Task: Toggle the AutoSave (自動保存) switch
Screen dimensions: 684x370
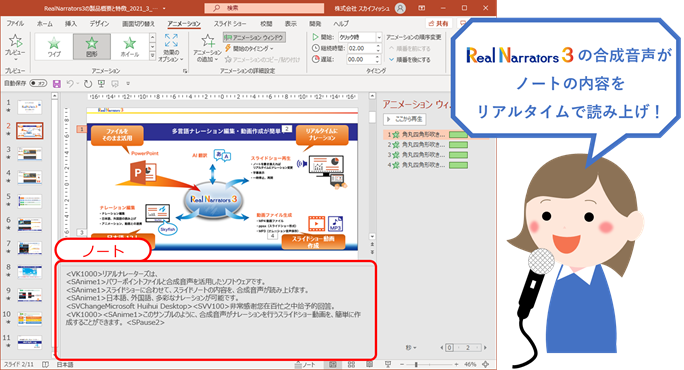Action: (x=38, y=83)
